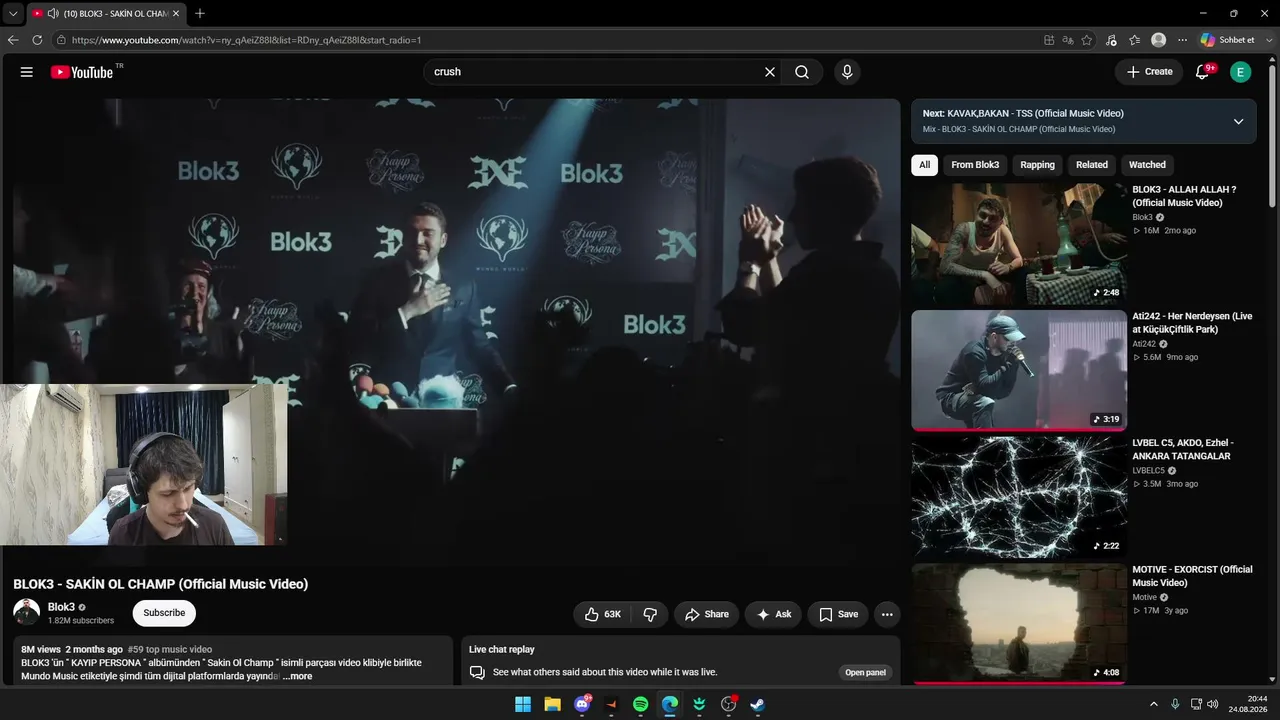This screenshot has height=720, width=1280.
Task: Dislike the video
Action: 650,614
